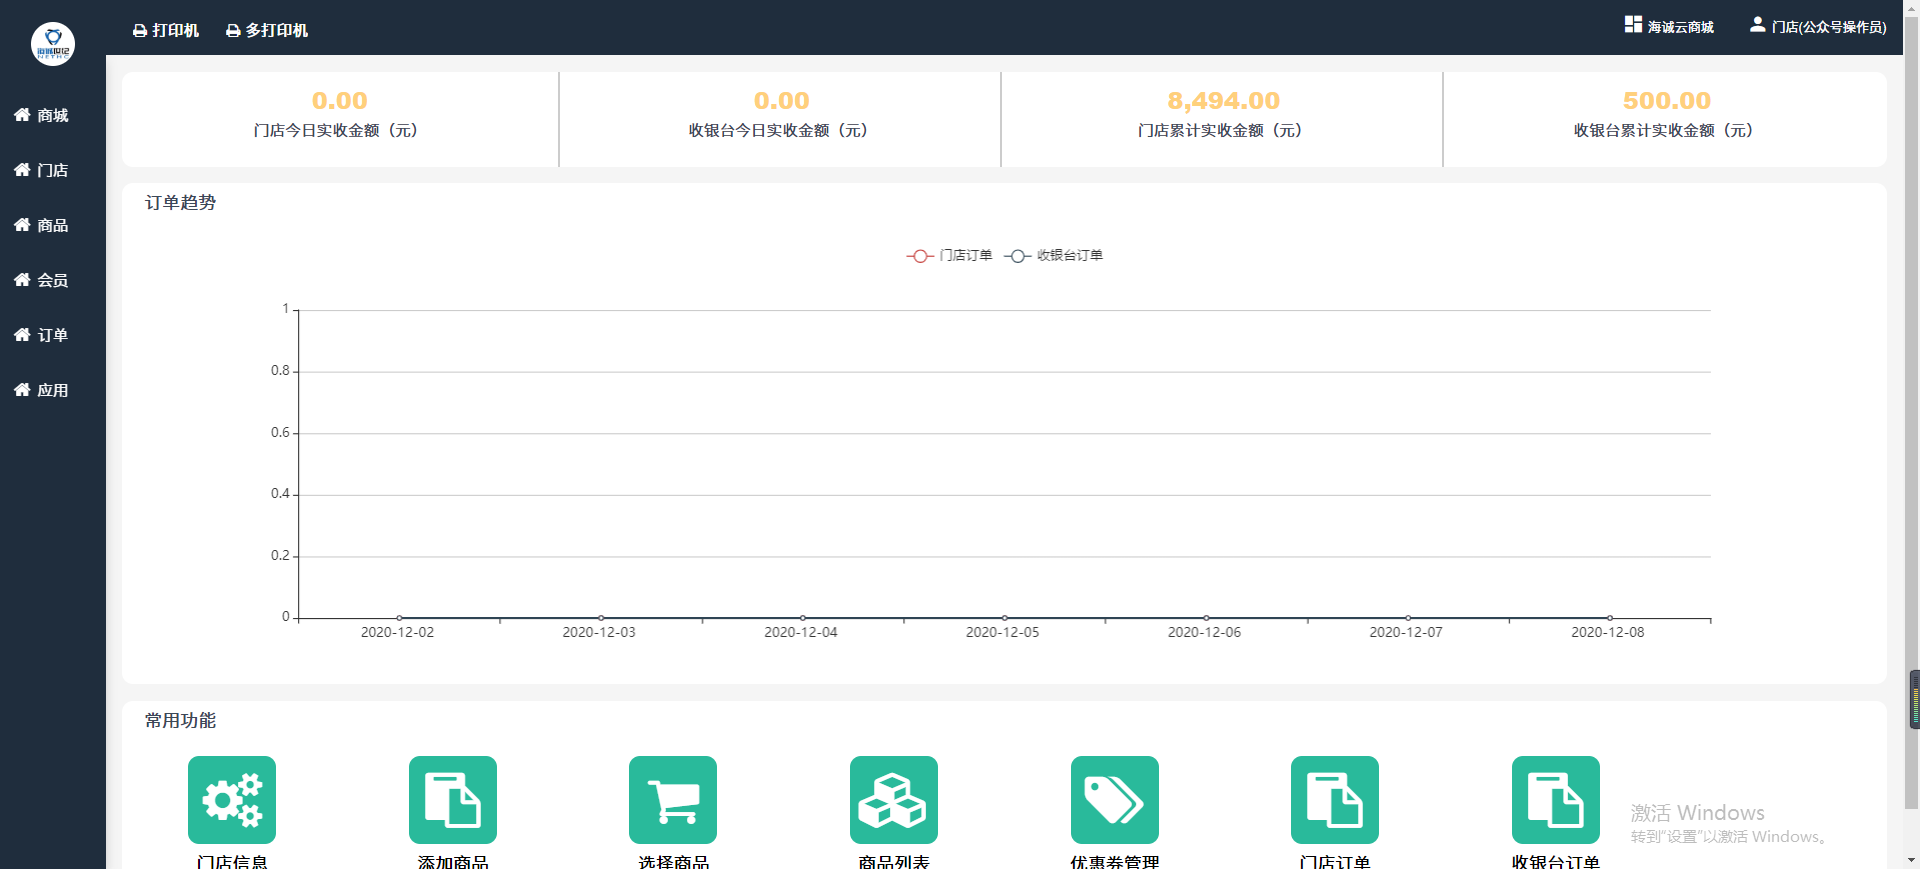This screenshot has width=1920, height=869.
Task: Open the 会员 sidebar menu
Action: (42, 280)
